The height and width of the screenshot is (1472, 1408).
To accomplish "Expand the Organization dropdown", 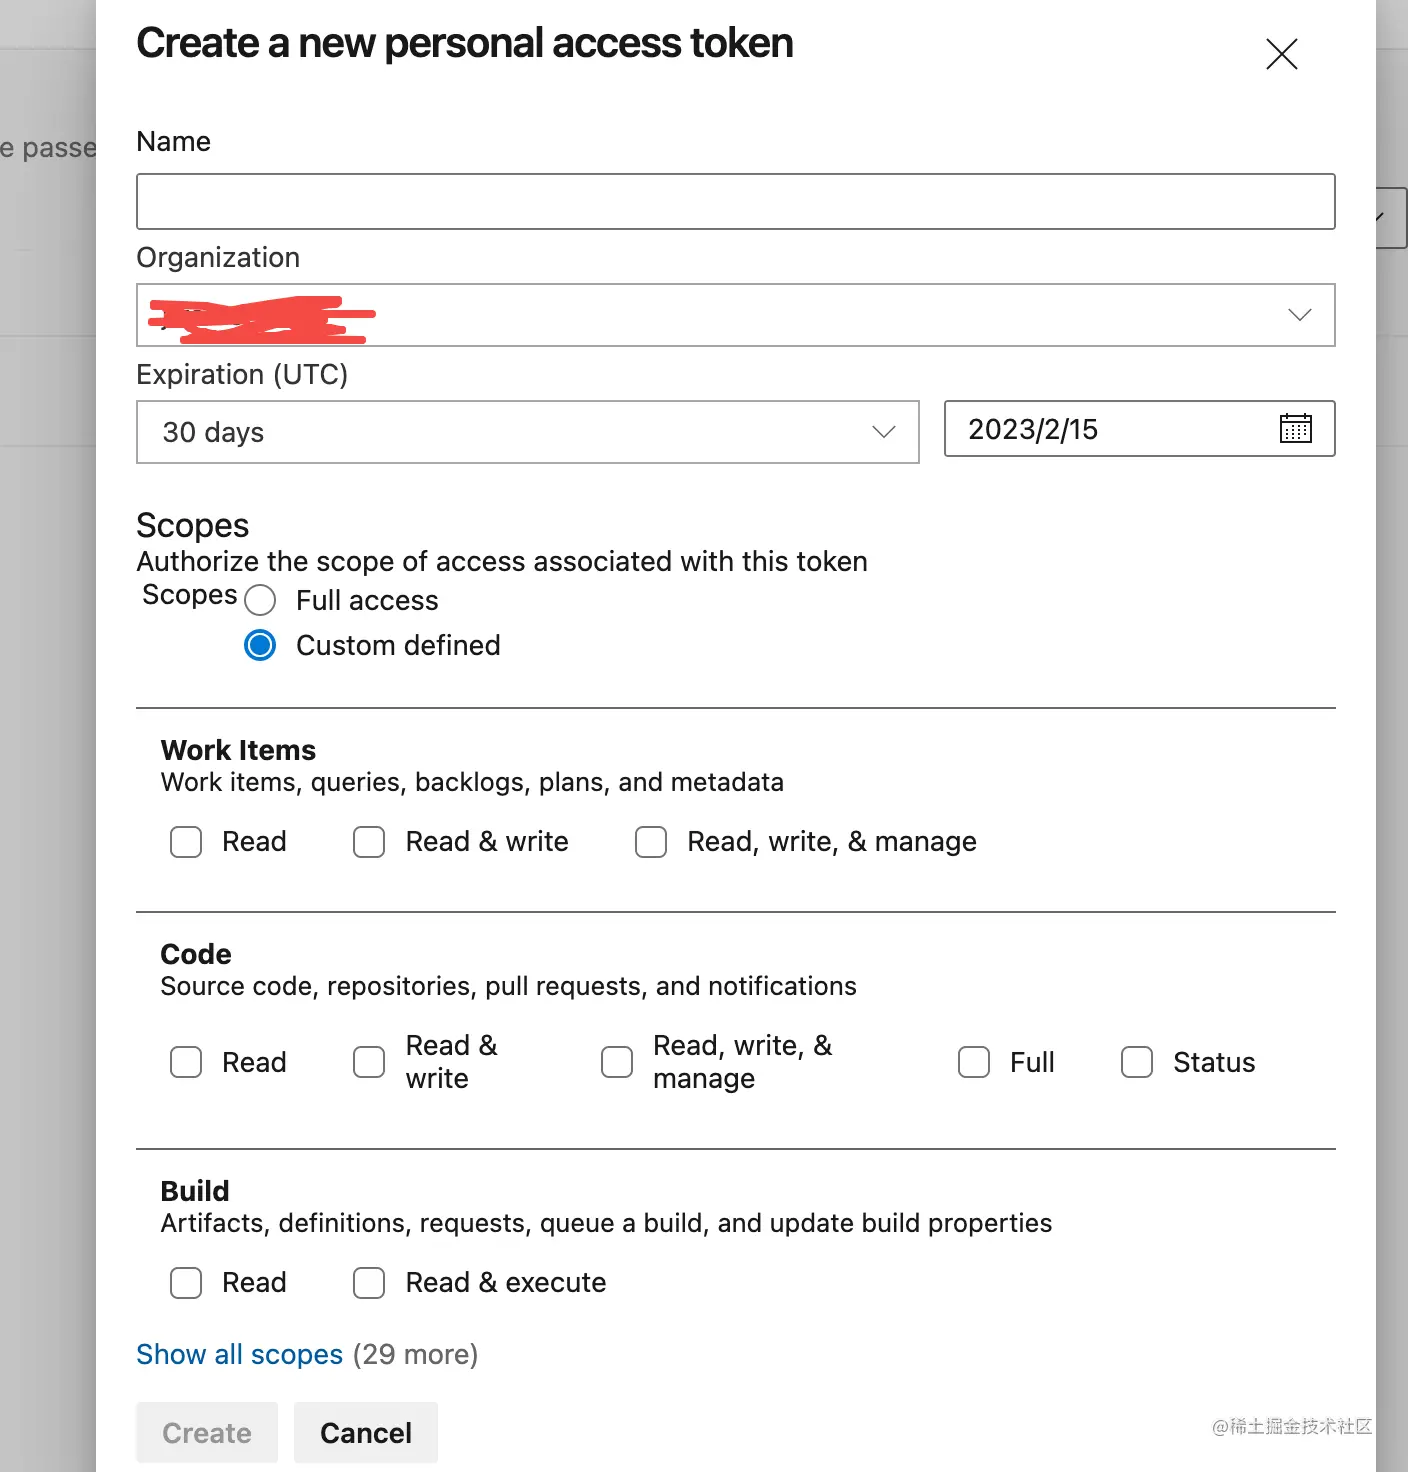I will pyautogui.click(x=735, y=315).
